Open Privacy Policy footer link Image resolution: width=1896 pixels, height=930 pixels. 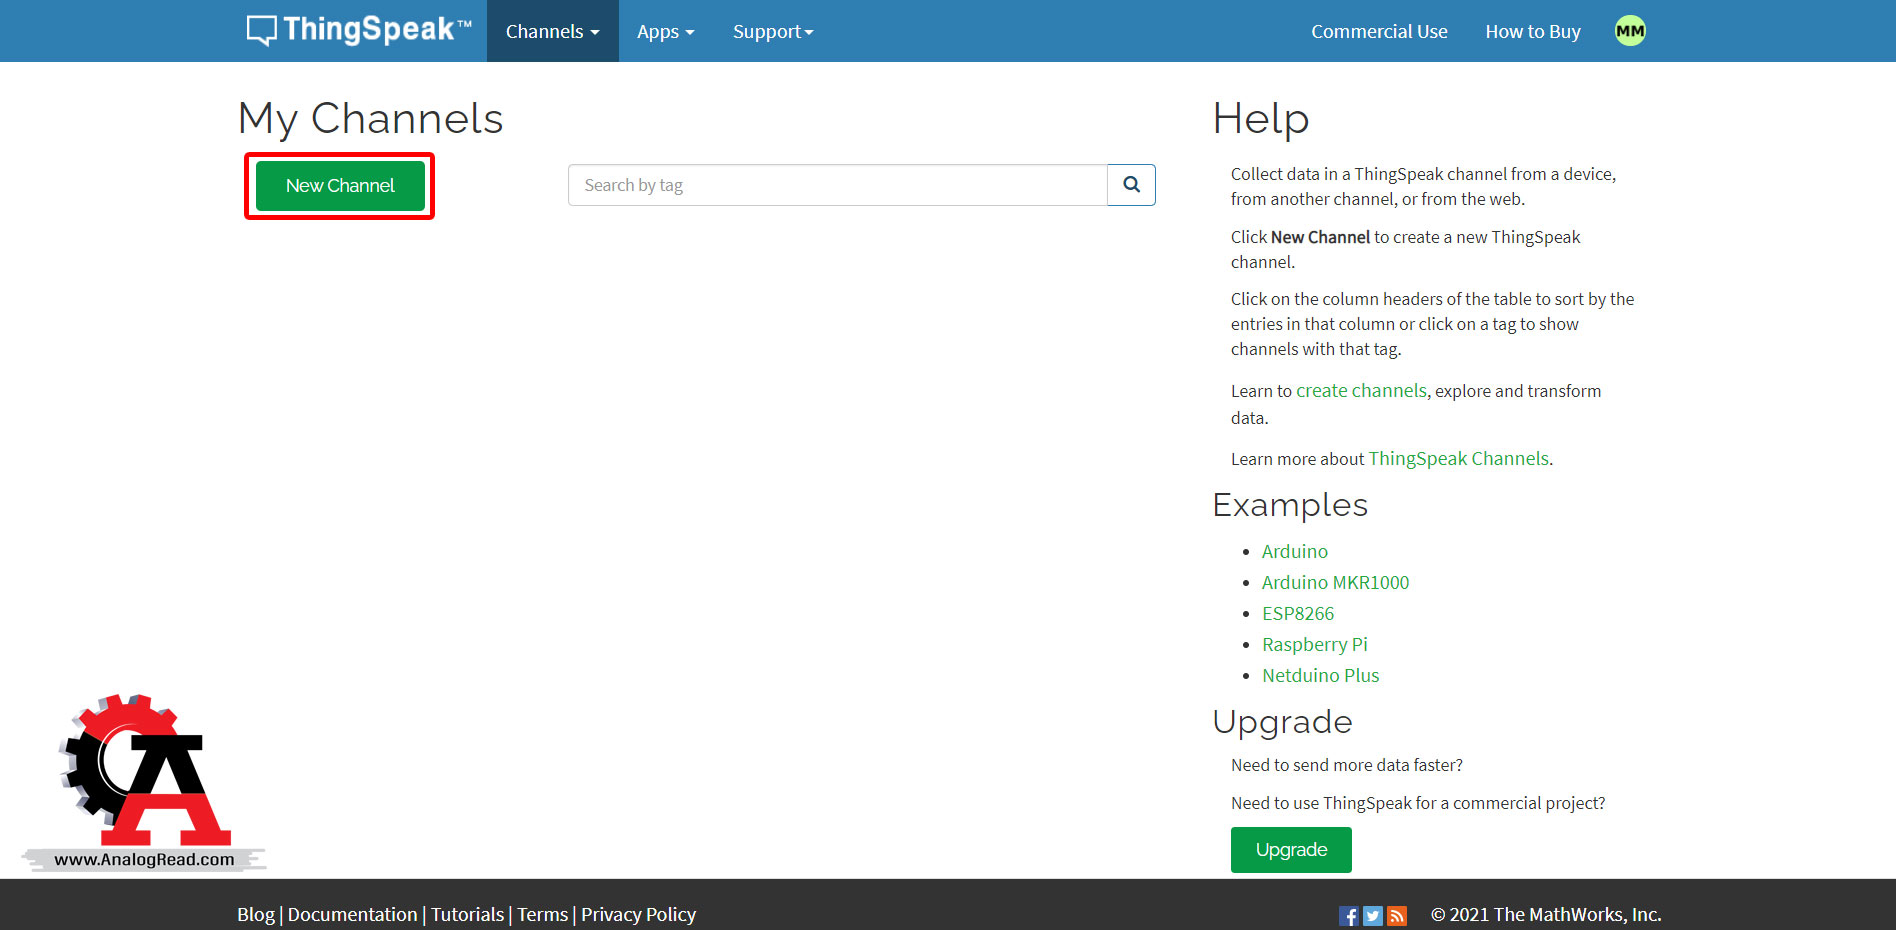(x=638, y=915)
